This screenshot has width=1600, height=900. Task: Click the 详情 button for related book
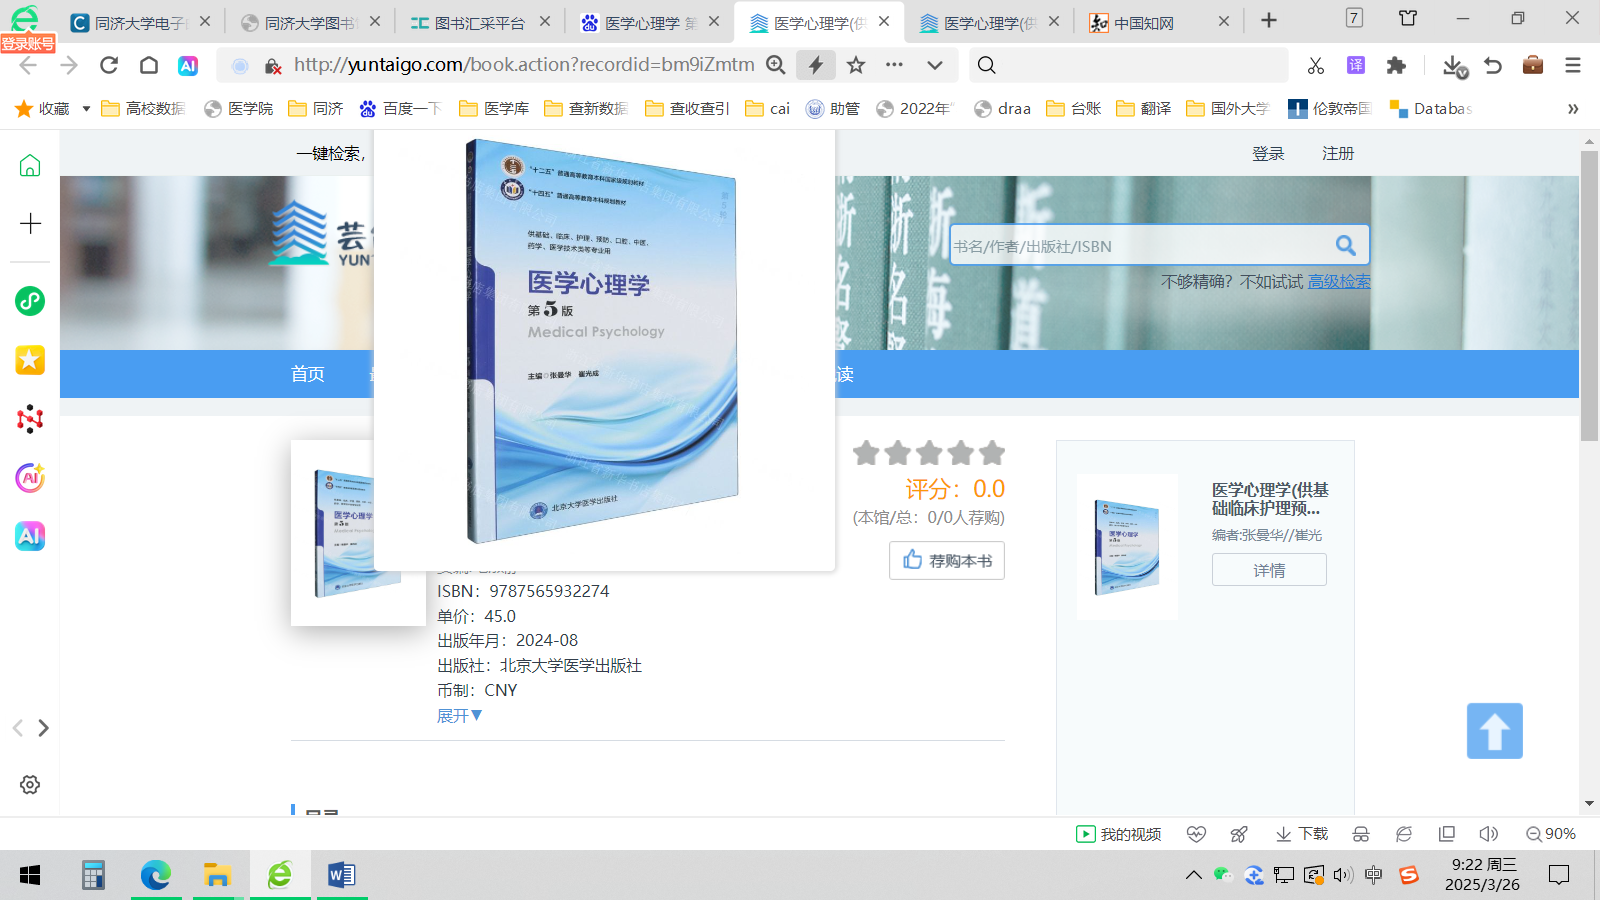click(1269, 570)
